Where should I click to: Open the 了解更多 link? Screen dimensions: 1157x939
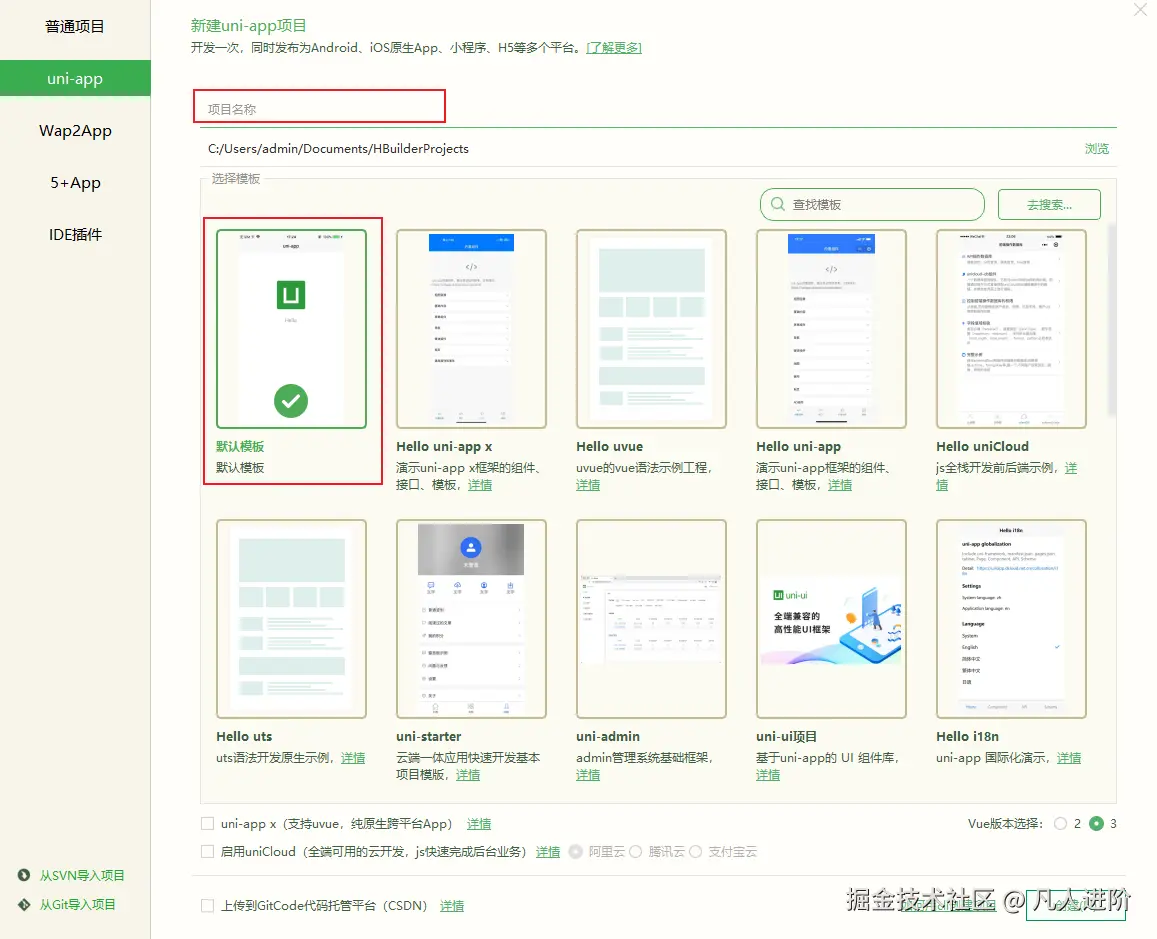click(614, 48)
